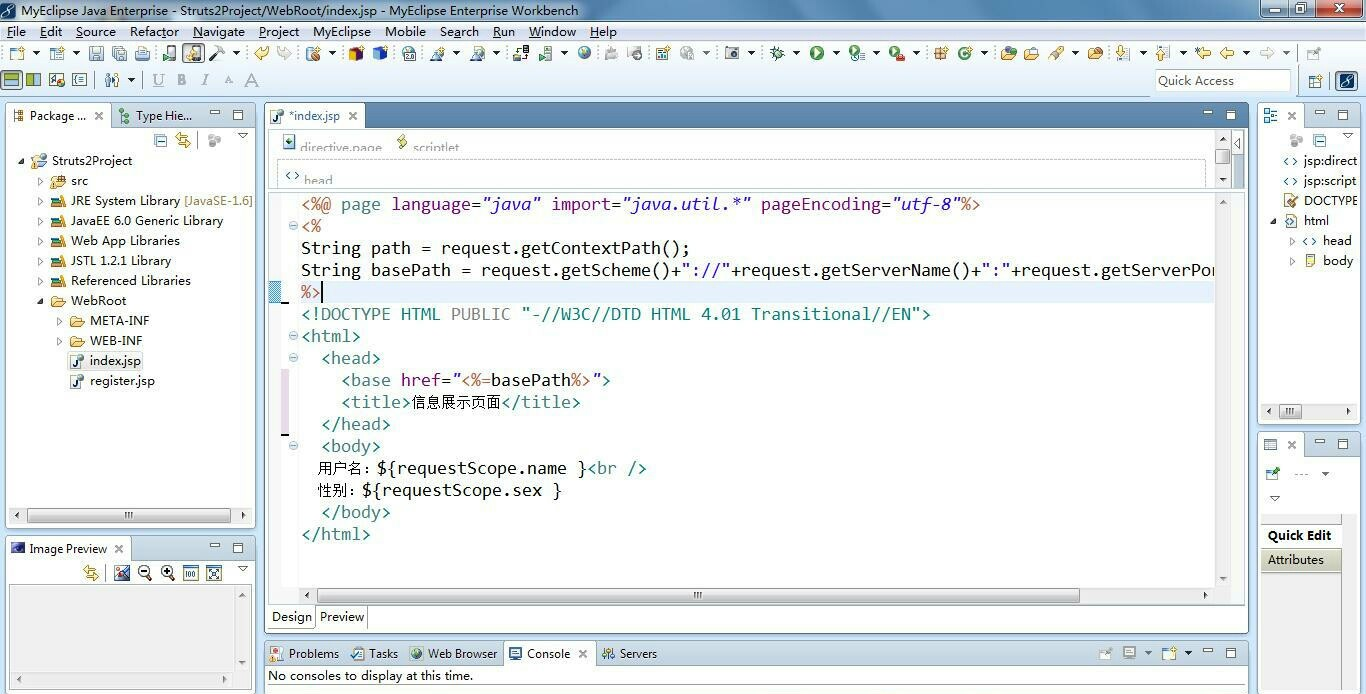This screenshot has width=1366, height=694.
Task: Toggle the horizontal split layout button
Action: click(x=11, y=79)
